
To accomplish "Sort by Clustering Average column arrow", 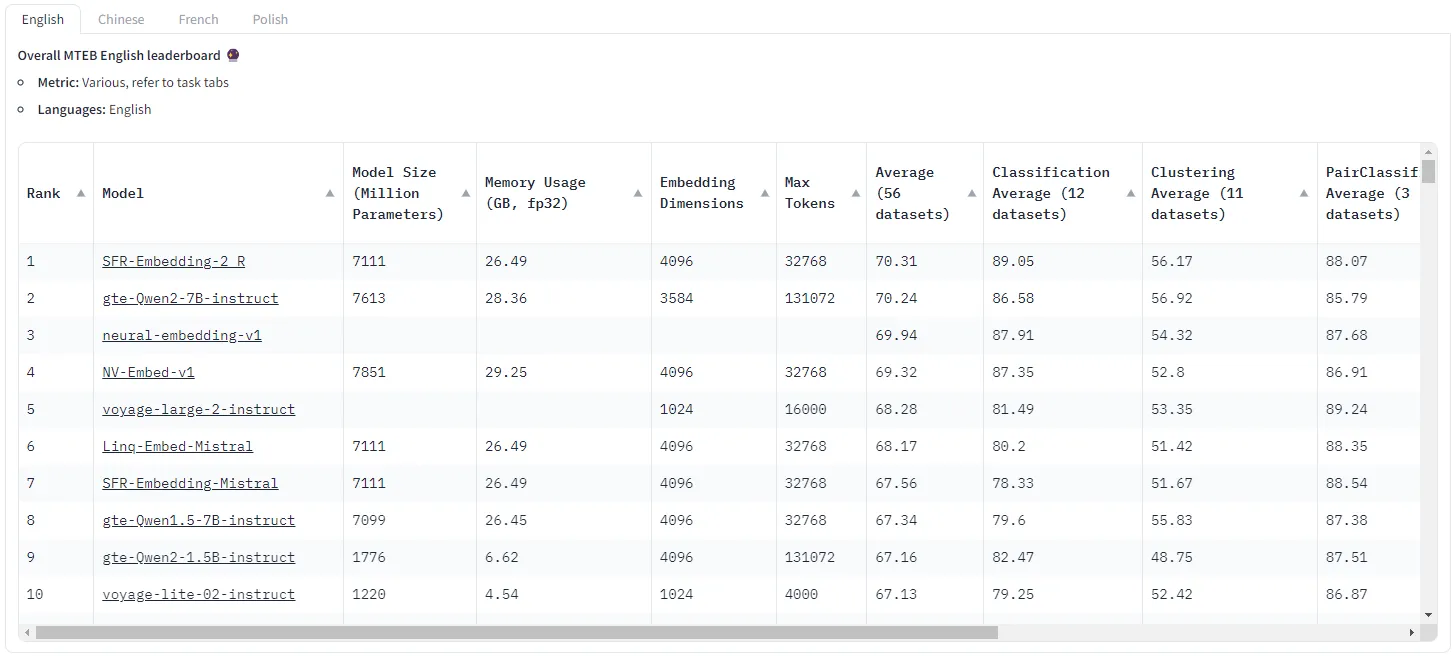I will [1304, 193].
